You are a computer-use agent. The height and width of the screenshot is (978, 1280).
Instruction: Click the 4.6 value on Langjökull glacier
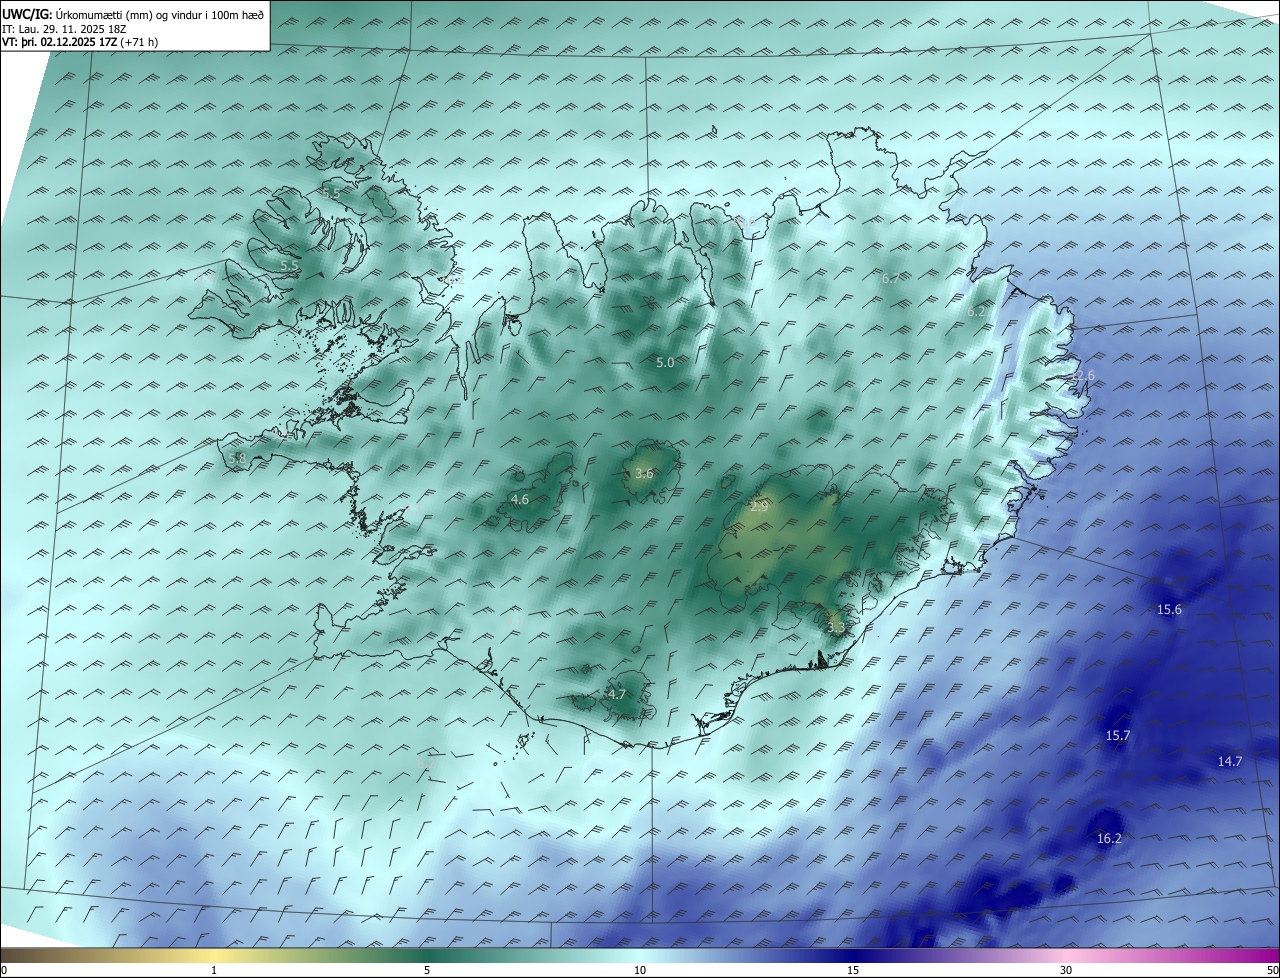(x=520, y=499)
